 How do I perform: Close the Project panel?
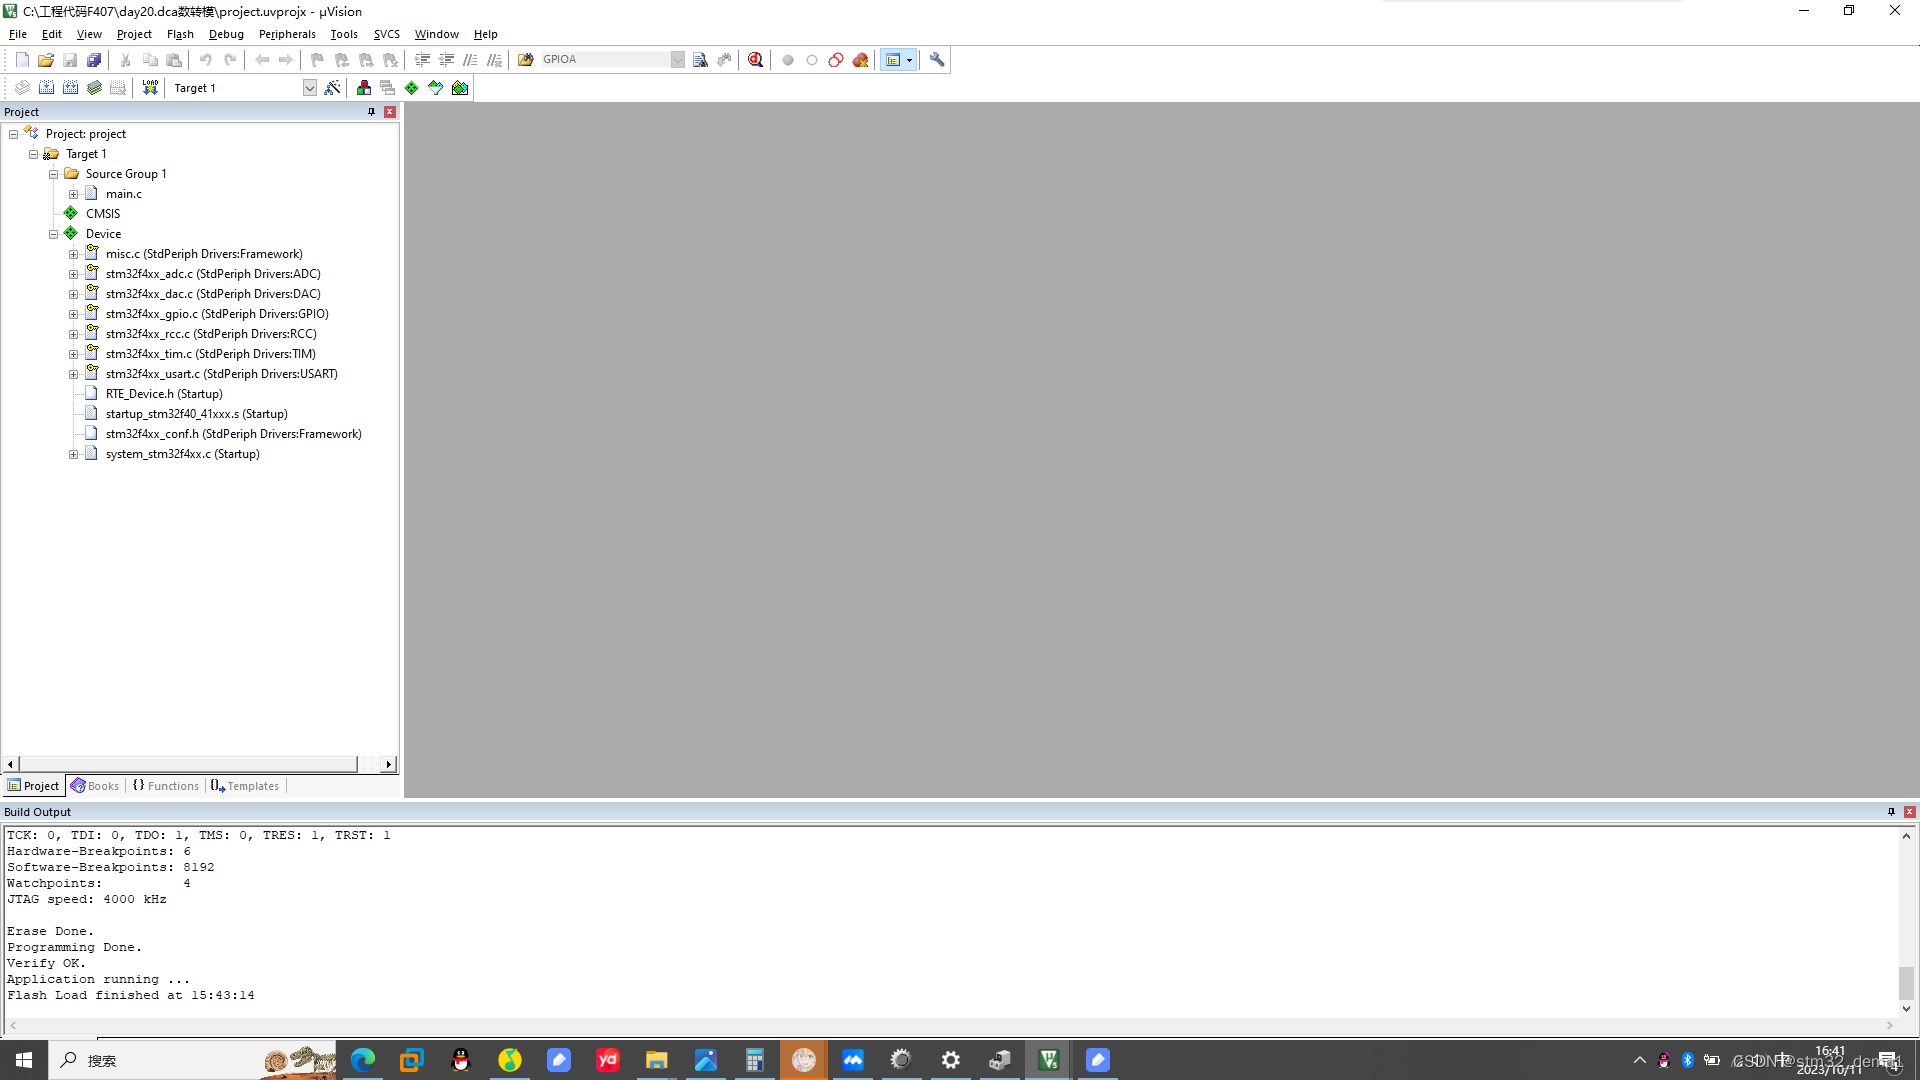390,112
